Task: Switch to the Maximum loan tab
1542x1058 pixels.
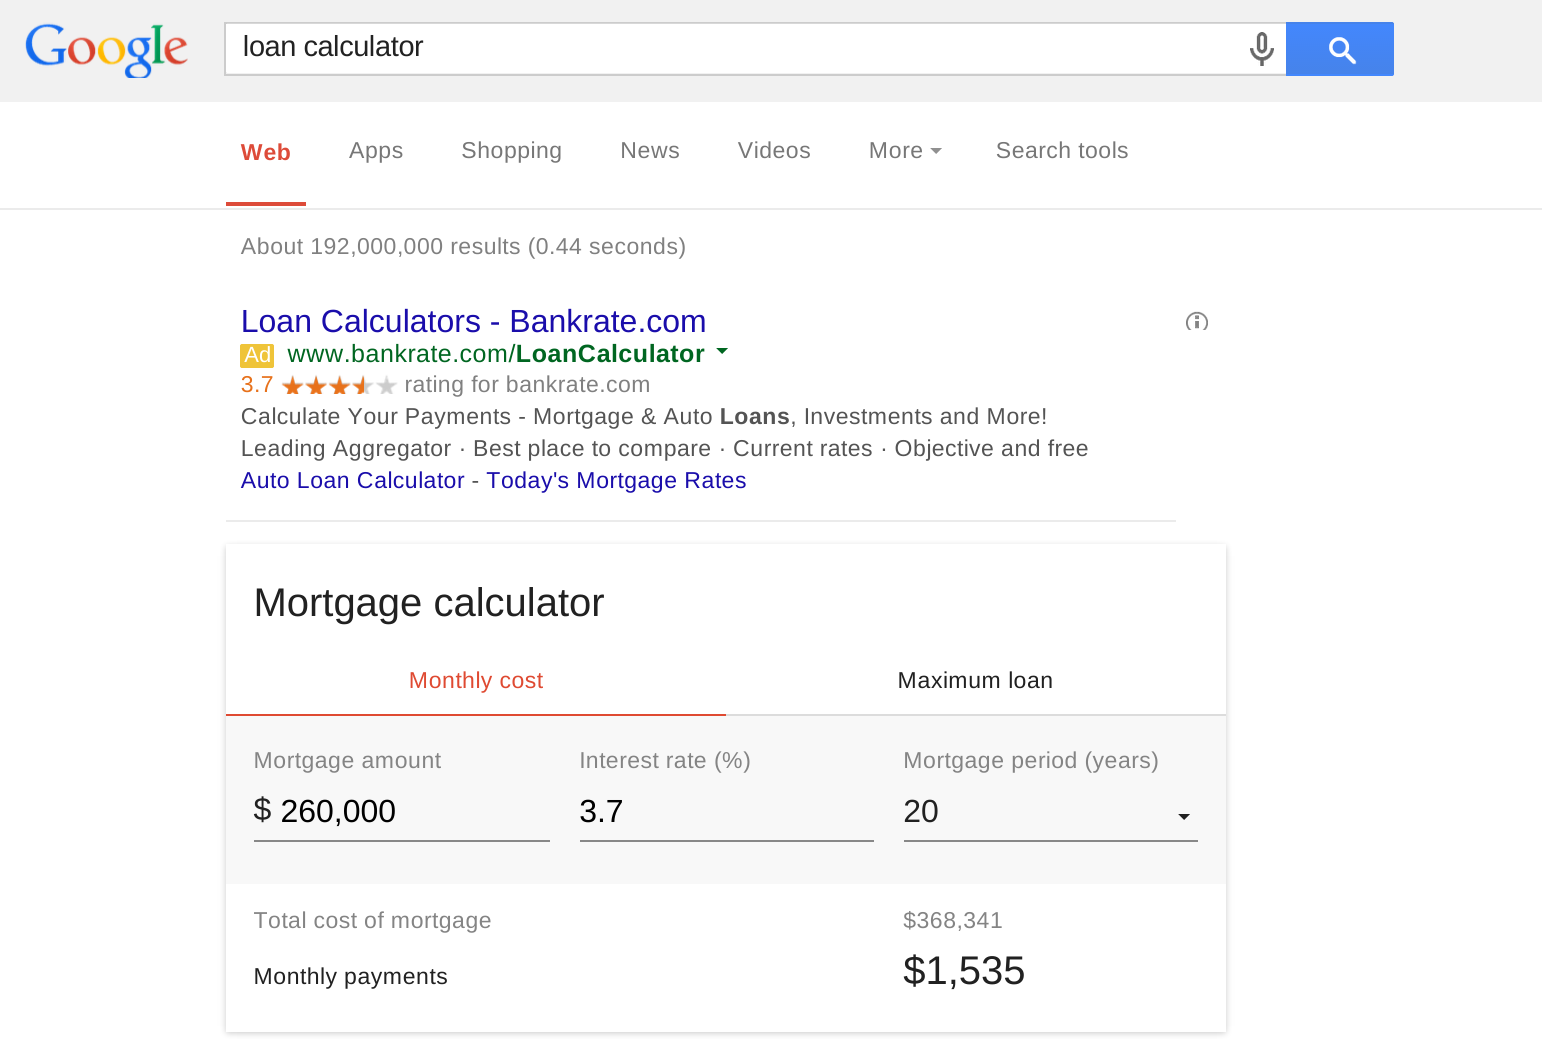Action: click(x=975, y=680)
